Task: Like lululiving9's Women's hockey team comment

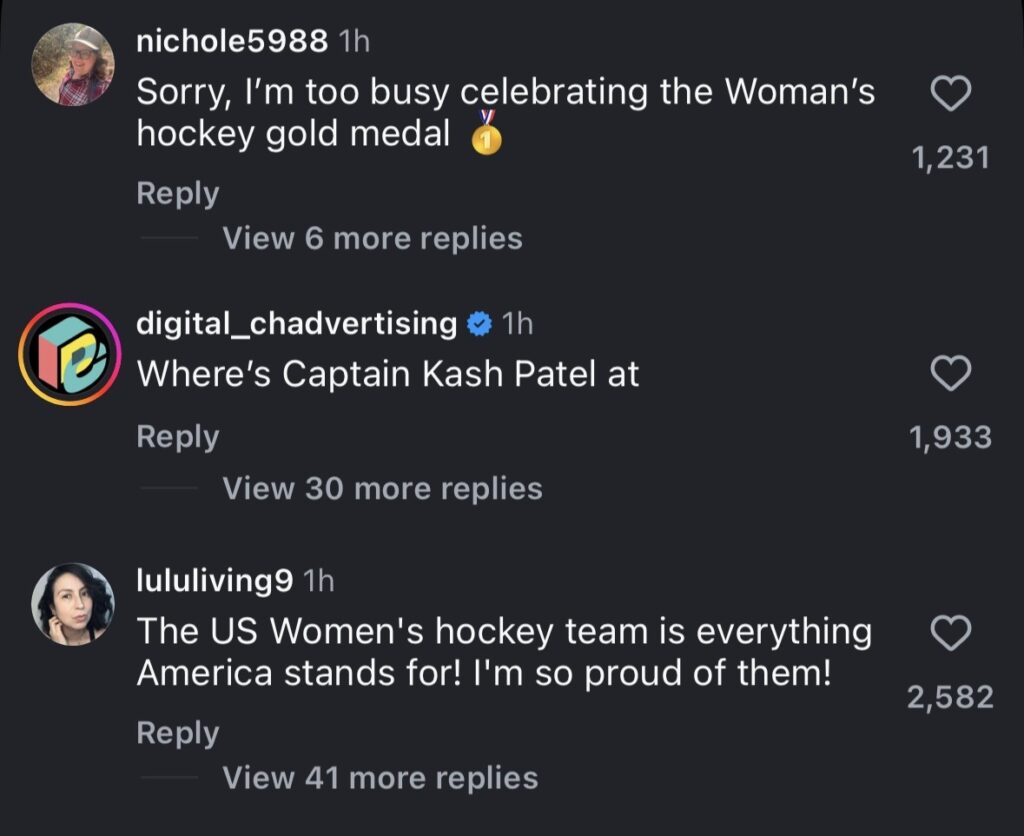Action: (x=950, y=633)
